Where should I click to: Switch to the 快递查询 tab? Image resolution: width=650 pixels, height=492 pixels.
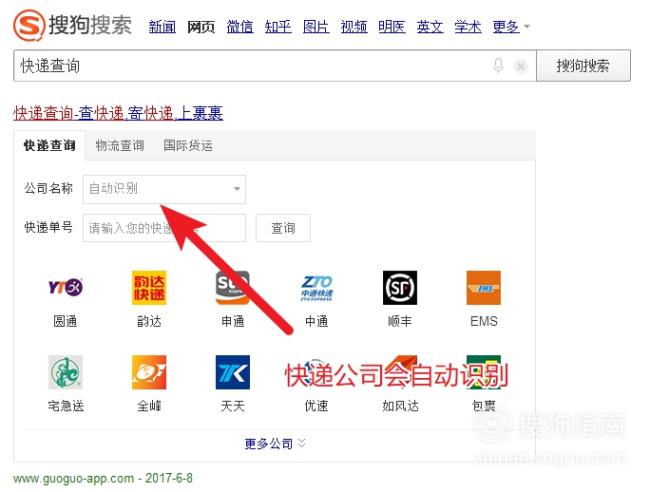[50, 145]
